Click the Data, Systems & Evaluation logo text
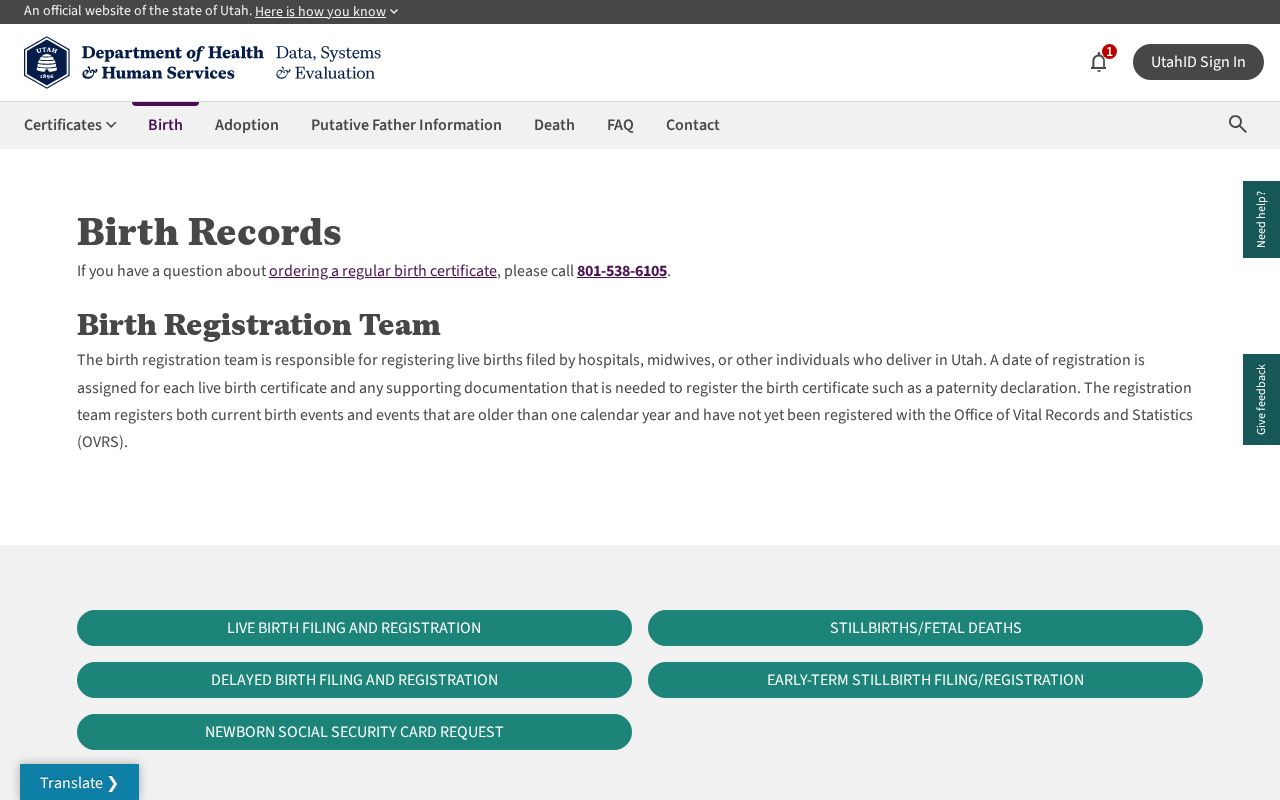Image resolution: width=1280 pixels, height=800 pixels. point(328,62)
